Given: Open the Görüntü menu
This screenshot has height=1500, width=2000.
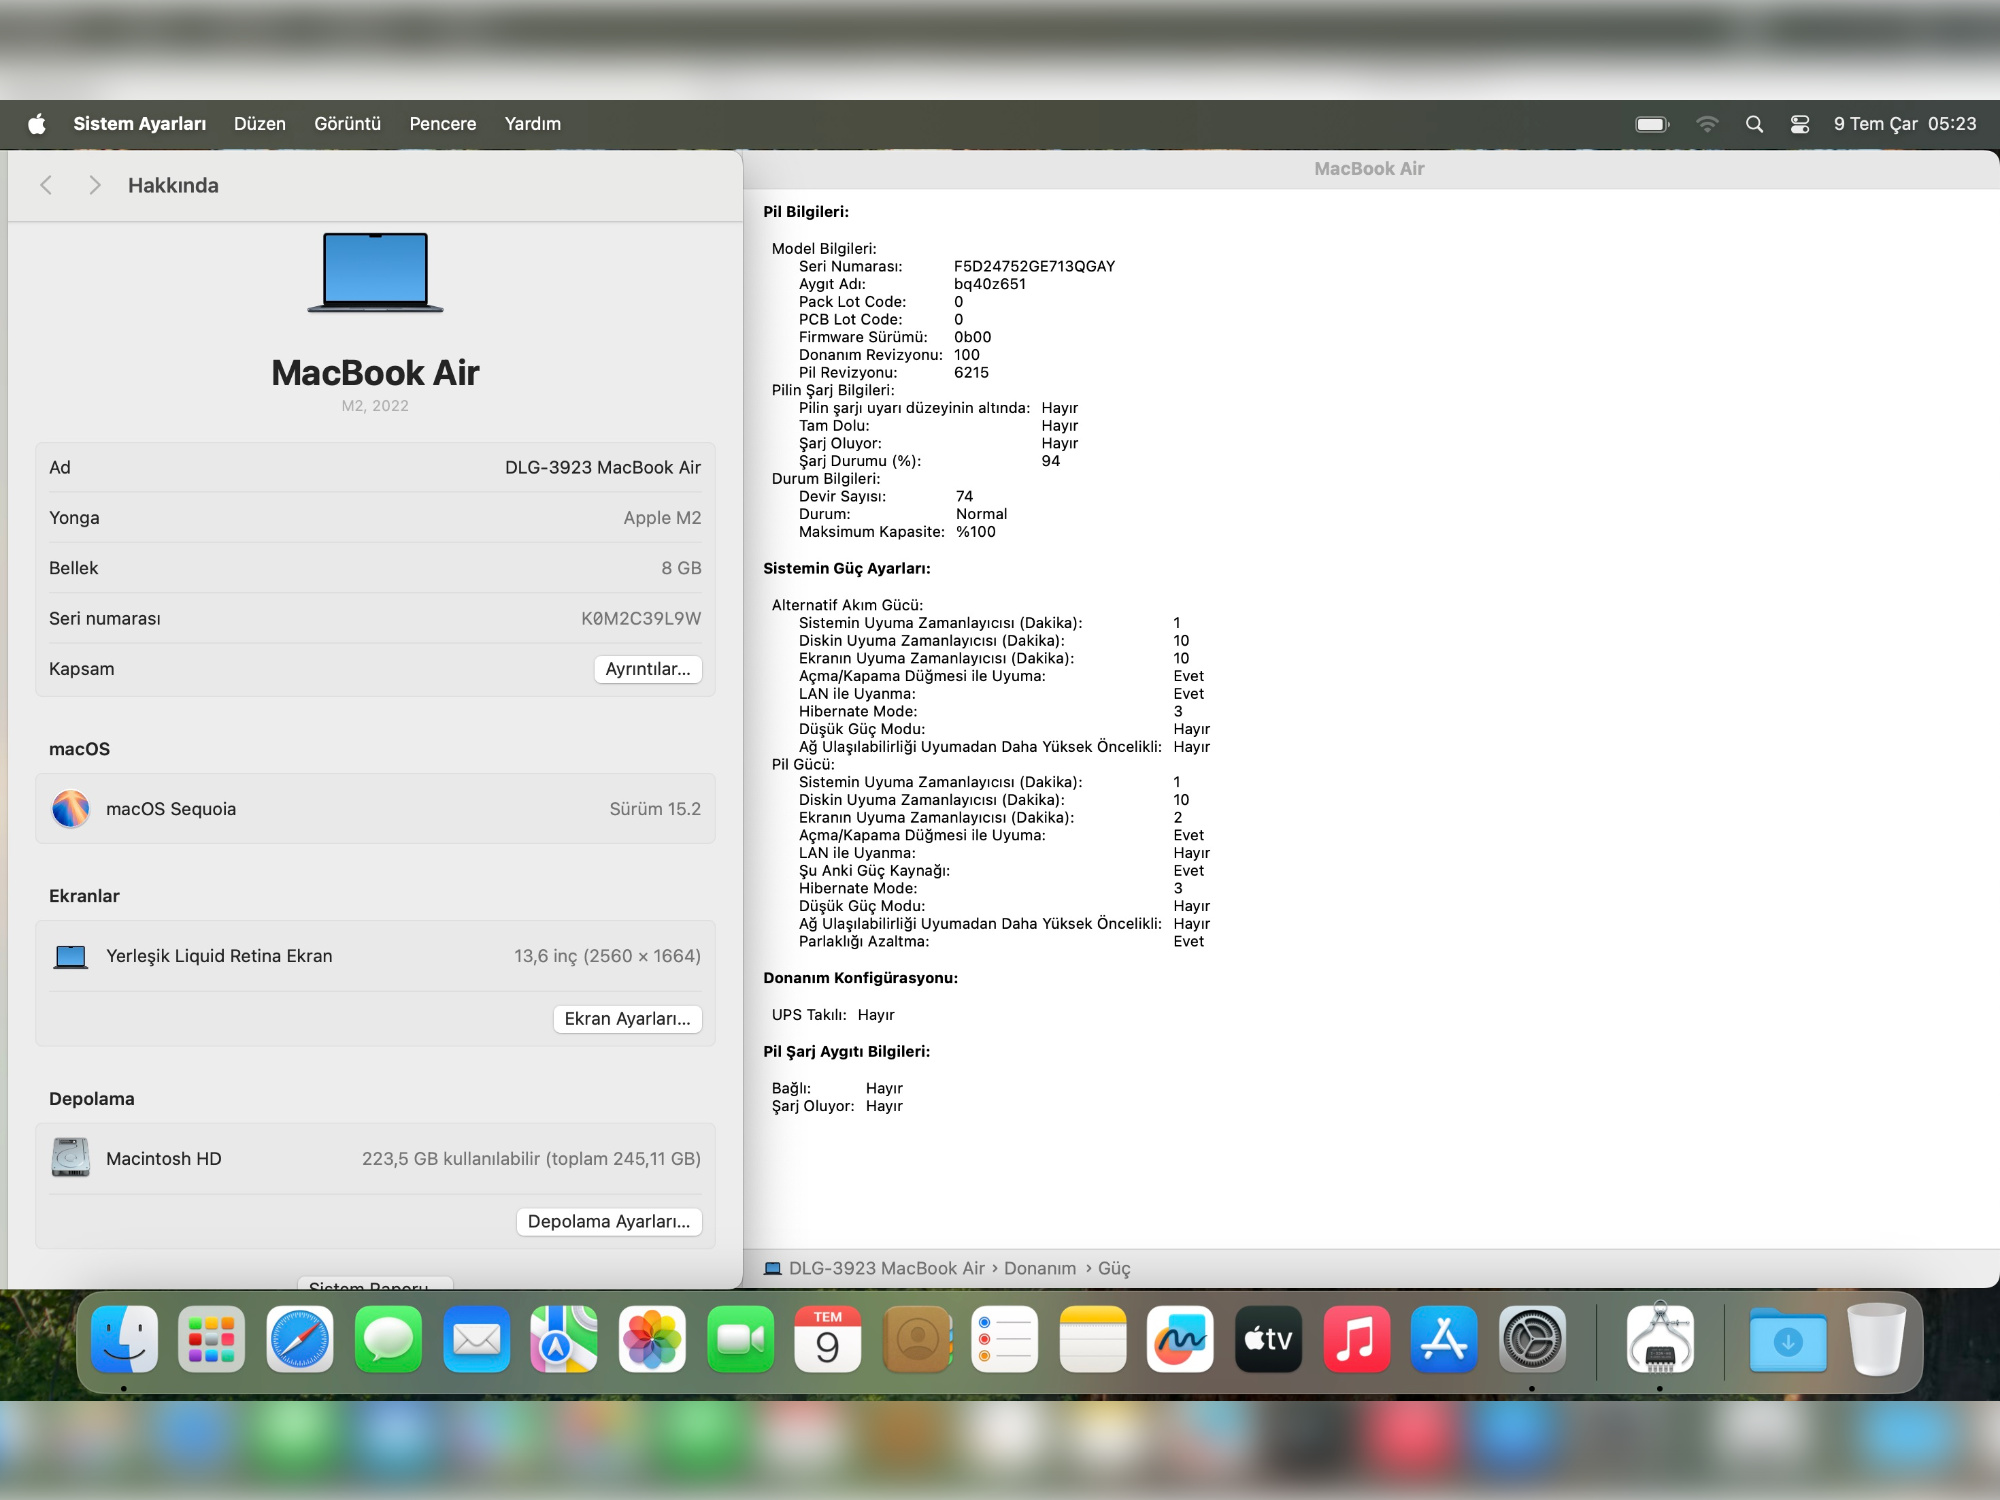Looking at the screenshot, I should tap(348, 124).
